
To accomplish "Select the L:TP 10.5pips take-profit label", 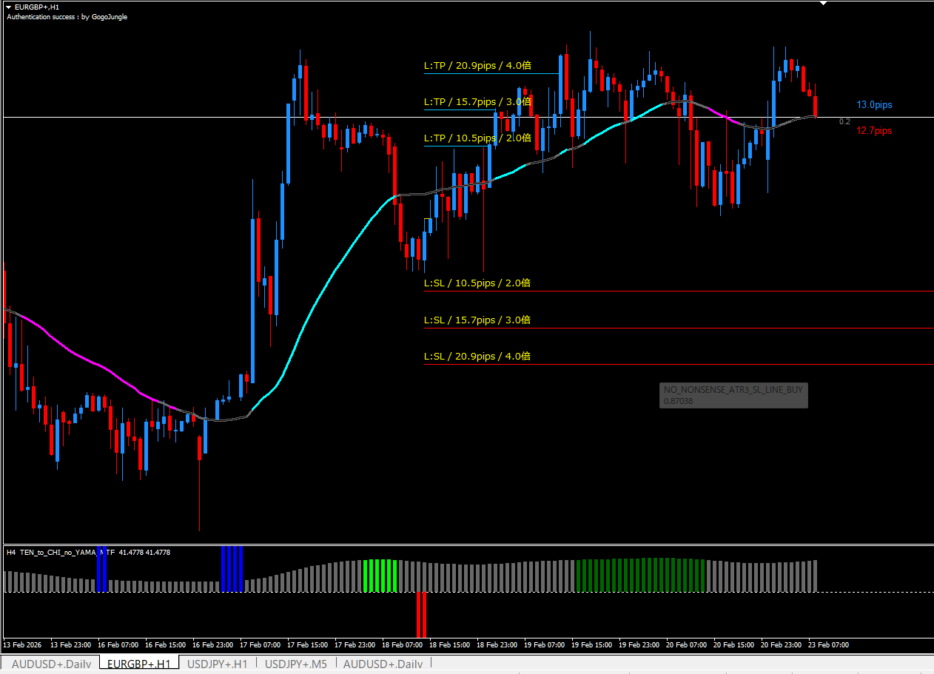I will point(476,138).
